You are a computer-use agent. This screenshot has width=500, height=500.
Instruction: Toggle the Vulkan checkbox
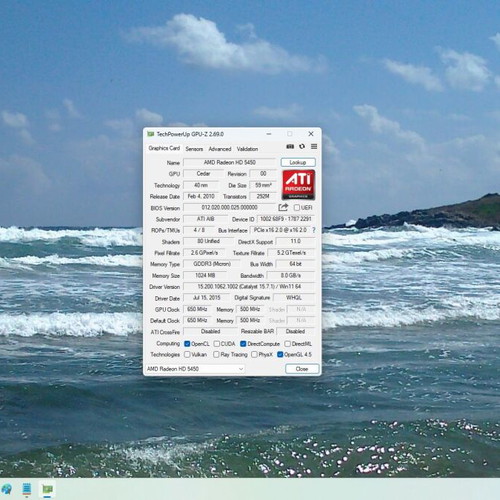(x=187, y=354)
